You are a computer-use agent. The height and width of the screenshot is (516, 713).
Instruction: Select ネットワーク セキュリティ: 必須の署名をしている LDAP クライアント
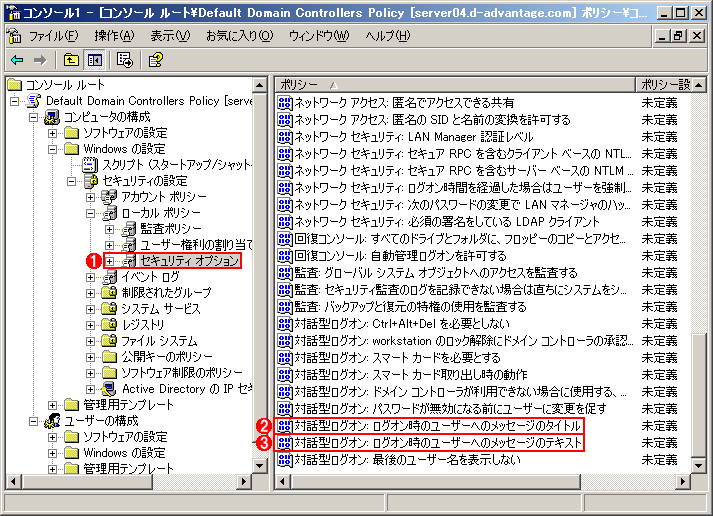tap(447, 222)
